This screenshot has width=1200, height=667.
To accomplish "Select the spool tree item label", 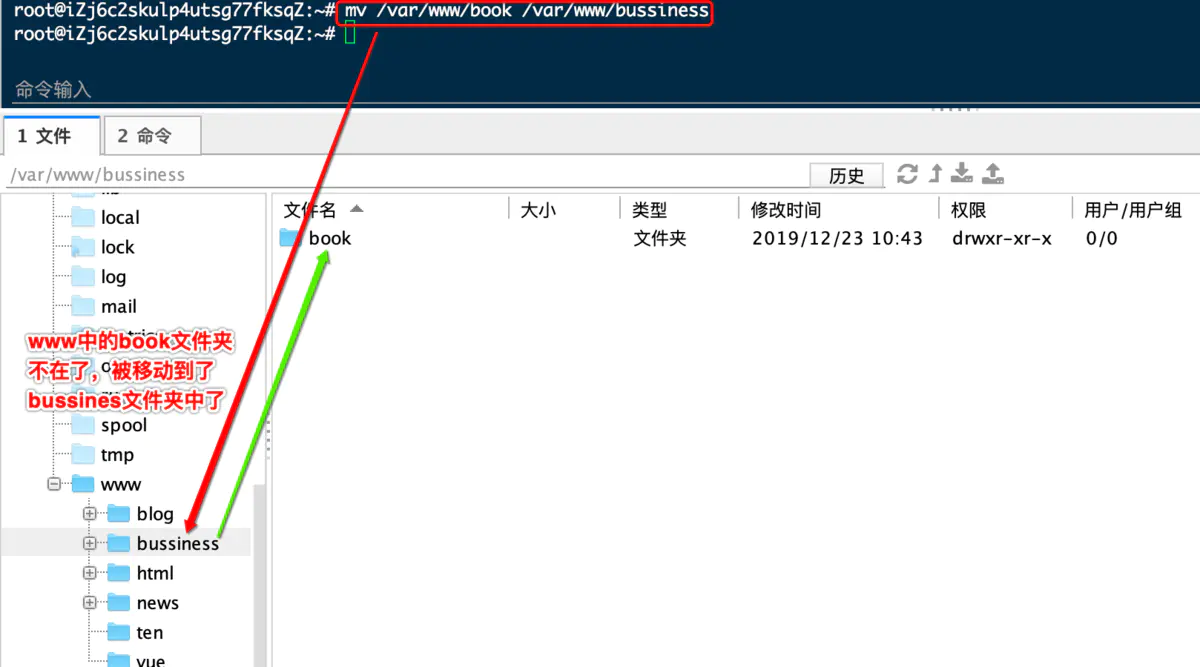I will tap(124, 425).
